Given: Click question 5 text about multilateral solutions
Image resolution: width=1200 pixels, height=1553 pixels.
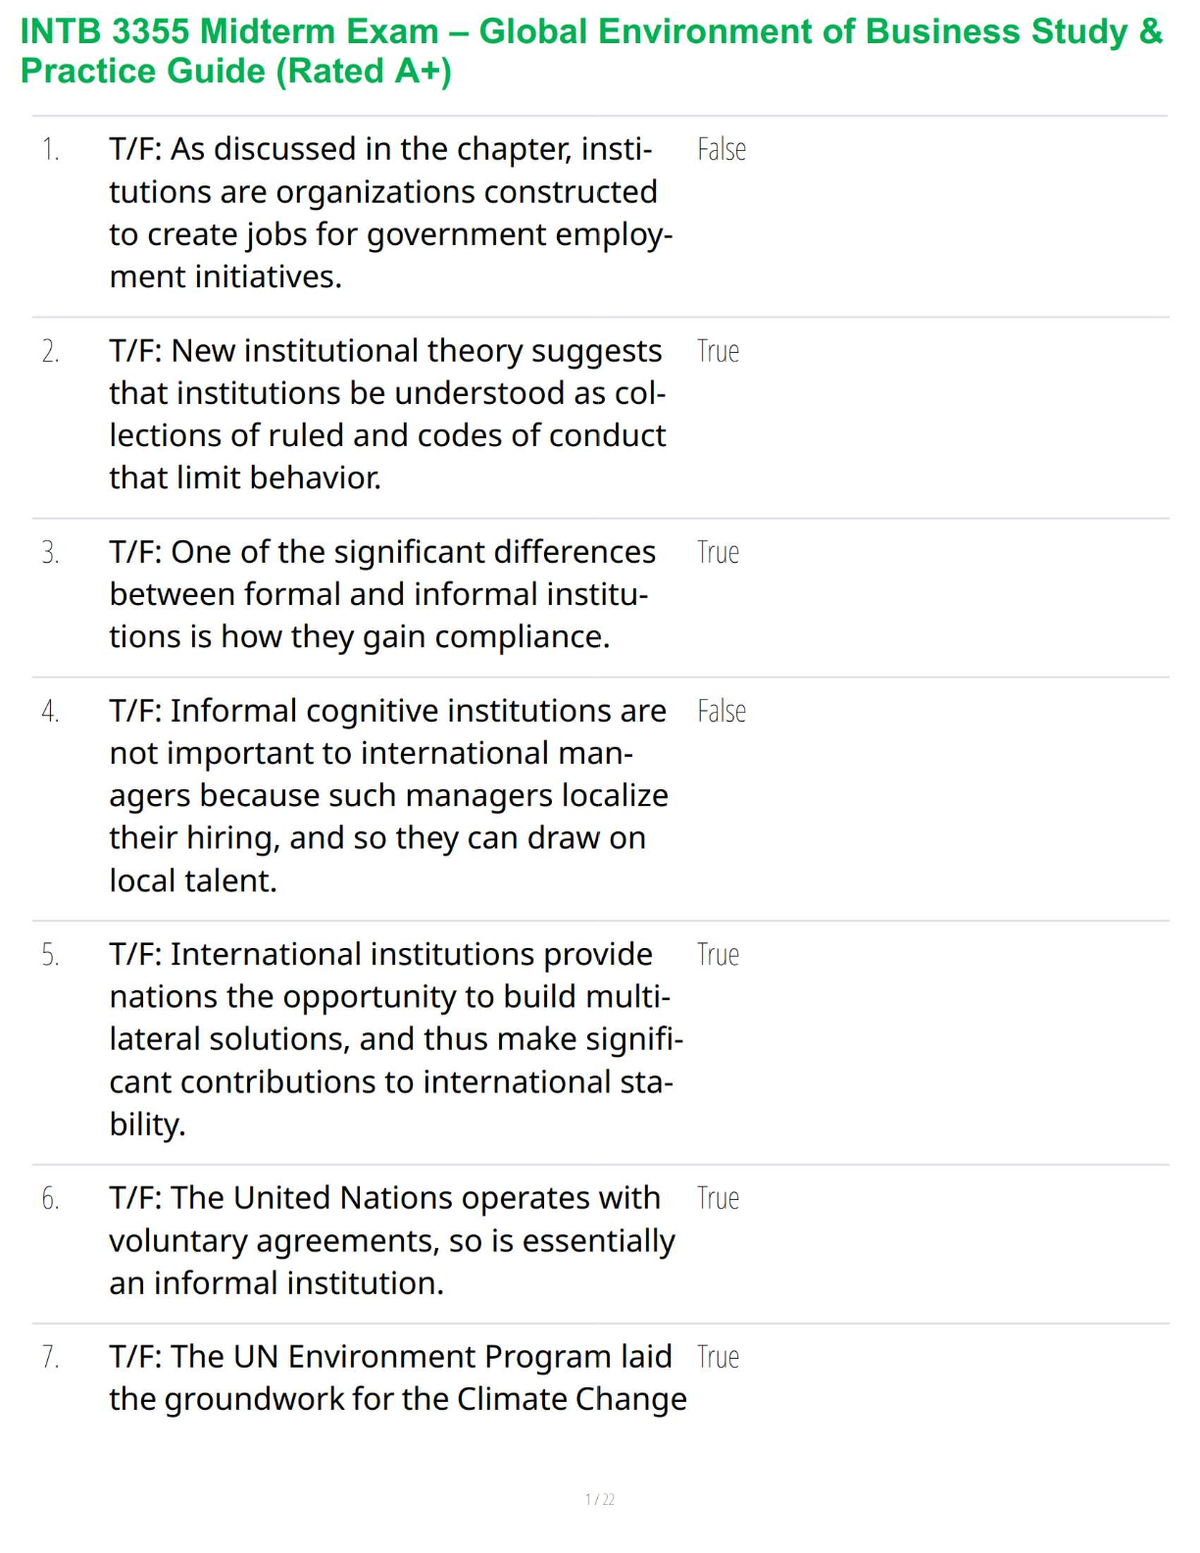Looking at the screenshot, I should click(x=397, y=1039).
